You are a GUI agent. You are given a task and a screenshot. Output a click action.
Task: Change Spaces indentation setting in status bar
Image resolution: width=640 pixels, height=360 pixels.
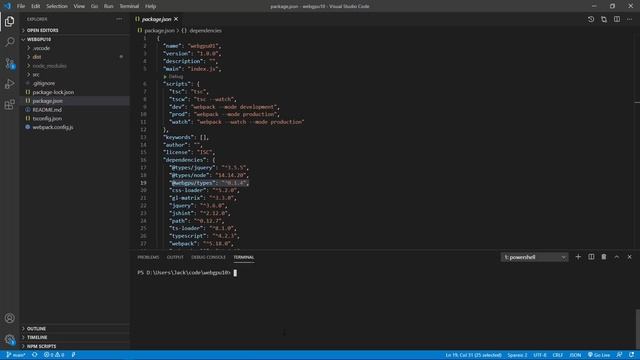coord(517,355)
